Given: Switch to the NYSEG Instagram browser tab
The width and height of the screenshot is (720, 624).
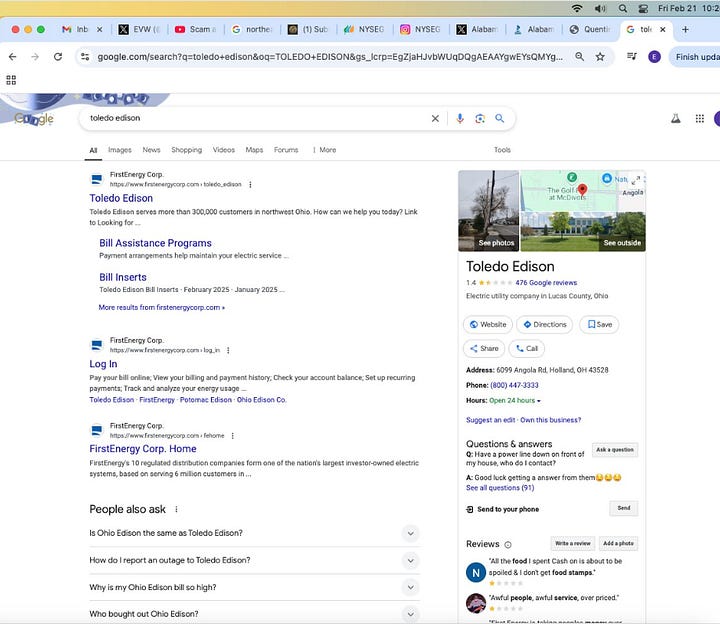Looking at the screenshot, I should pyautogui.click(x=421, y=29).
